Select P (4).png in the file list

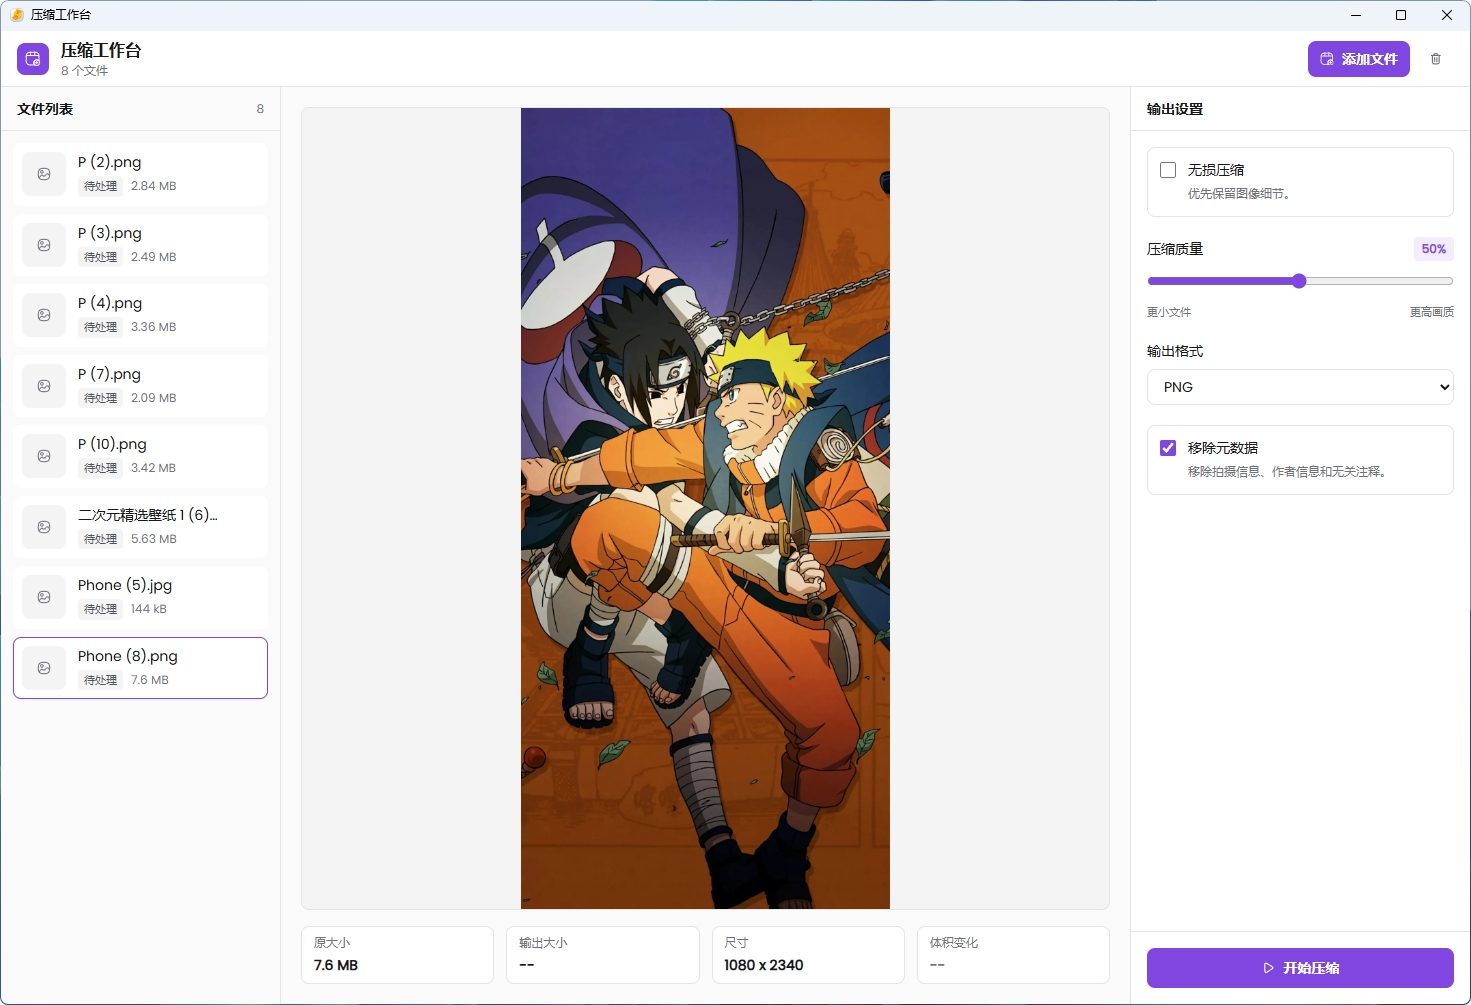coord(140,315)
